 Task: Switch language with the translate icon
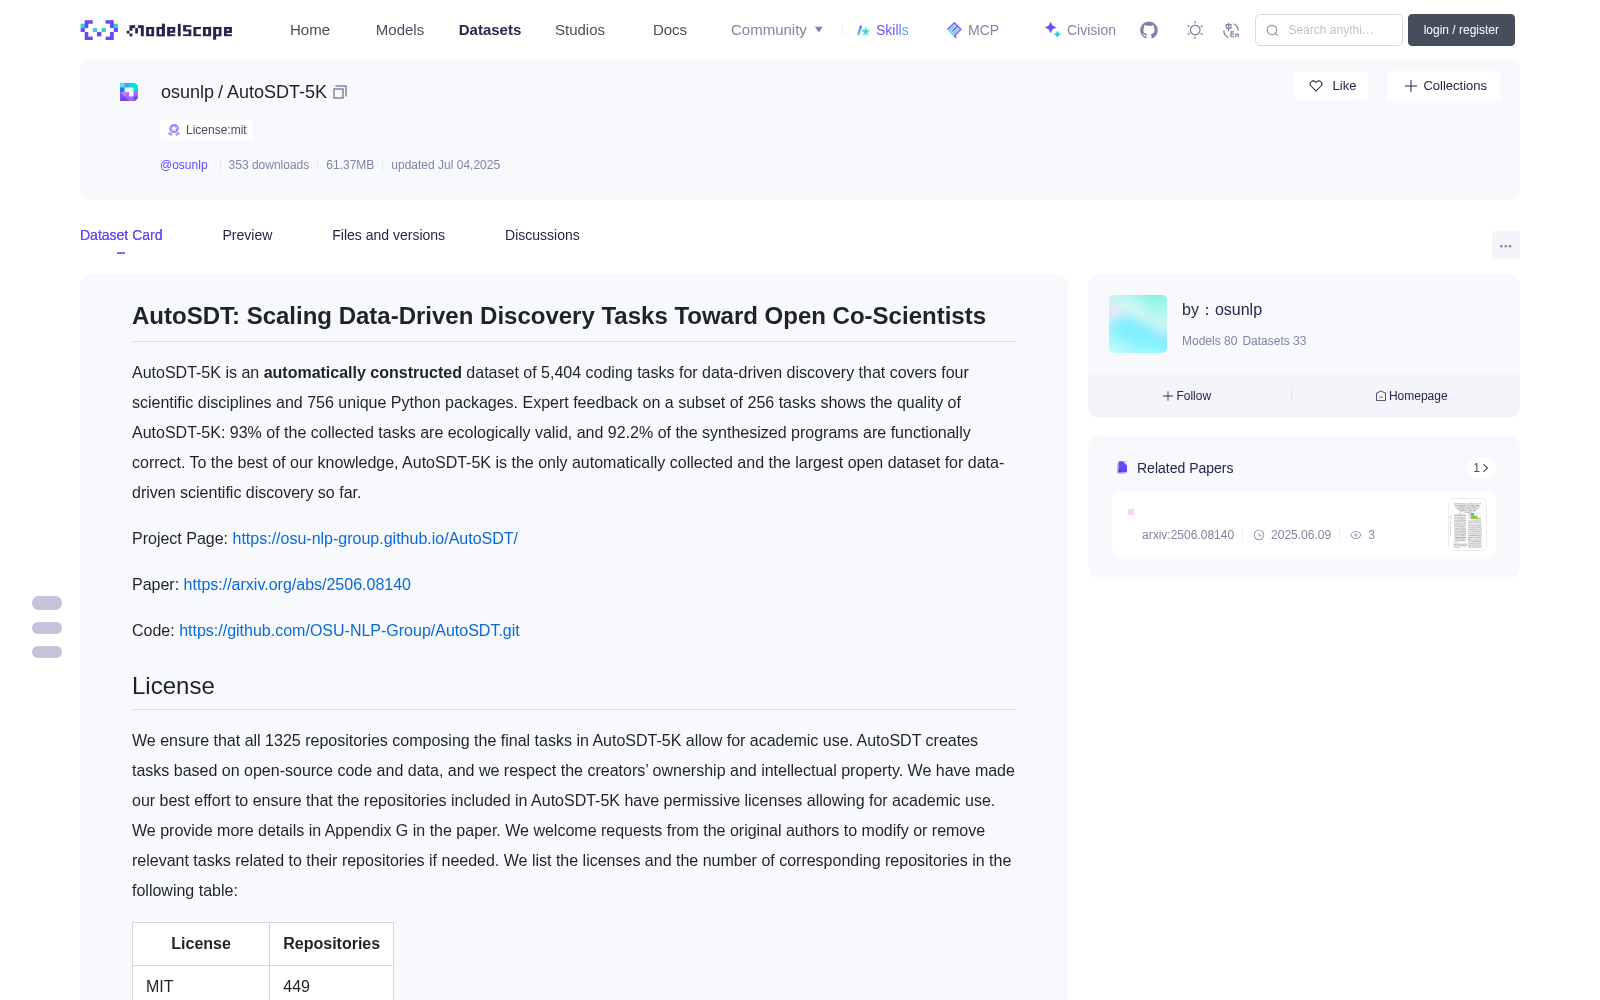pyautogui.click(x=1232, y=30)
